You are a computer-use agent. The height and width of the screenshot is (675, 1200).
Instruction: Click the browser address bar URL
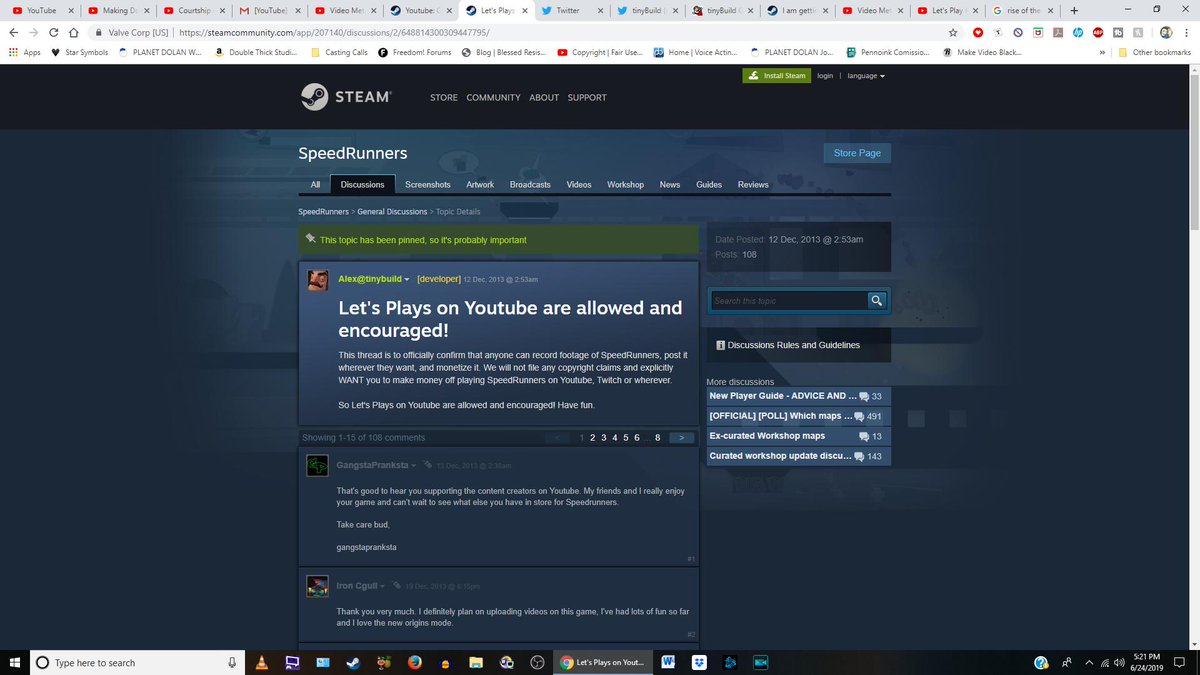pyautogui.click(x=334, y=32)
